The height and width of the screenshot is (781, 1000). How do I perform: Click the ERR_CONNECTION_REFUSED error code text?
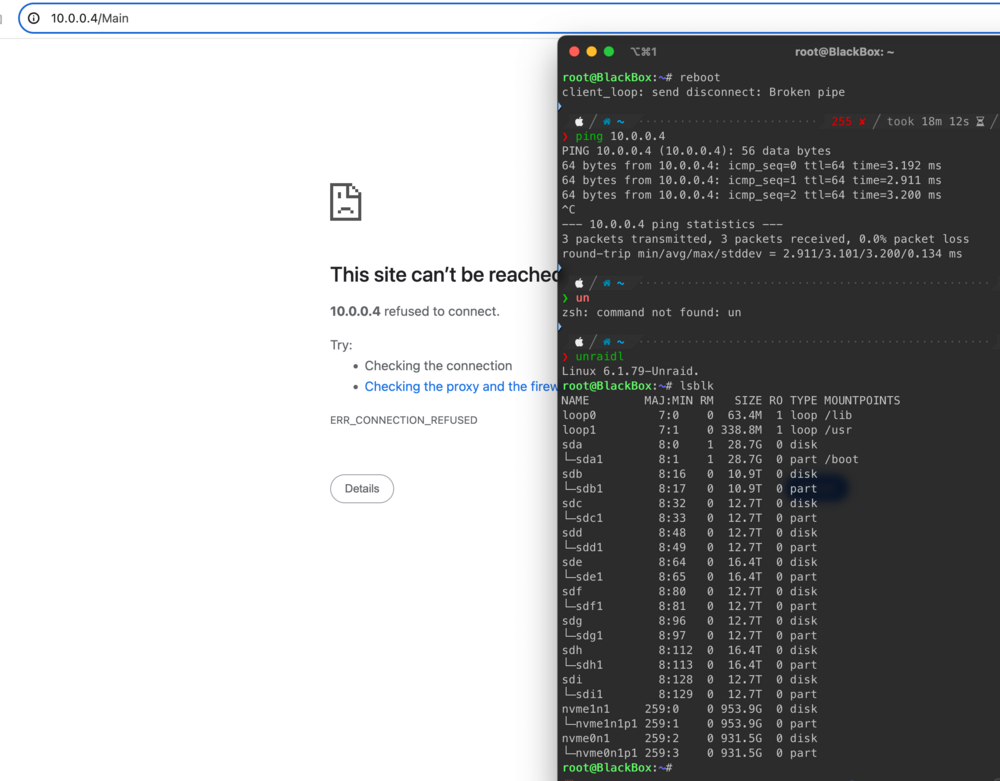coord(404,420)
